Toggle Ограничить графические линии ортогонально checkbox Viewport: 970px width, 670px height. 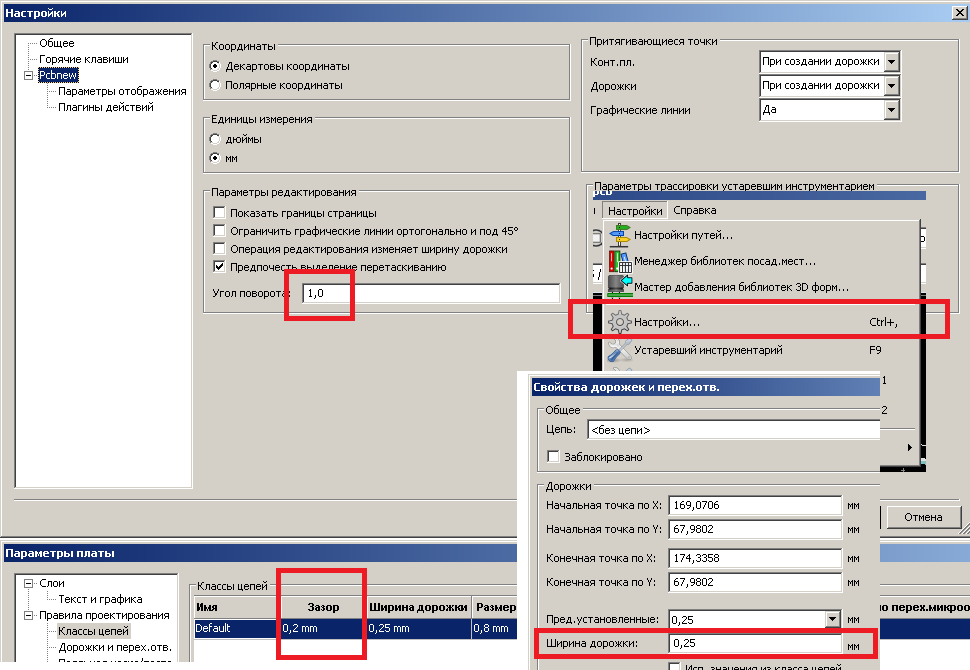point(219,230)
